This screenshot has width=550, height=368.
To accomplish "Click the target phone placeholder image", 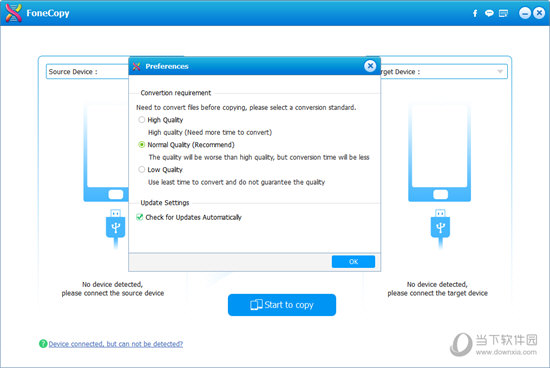I will point(440,153).
